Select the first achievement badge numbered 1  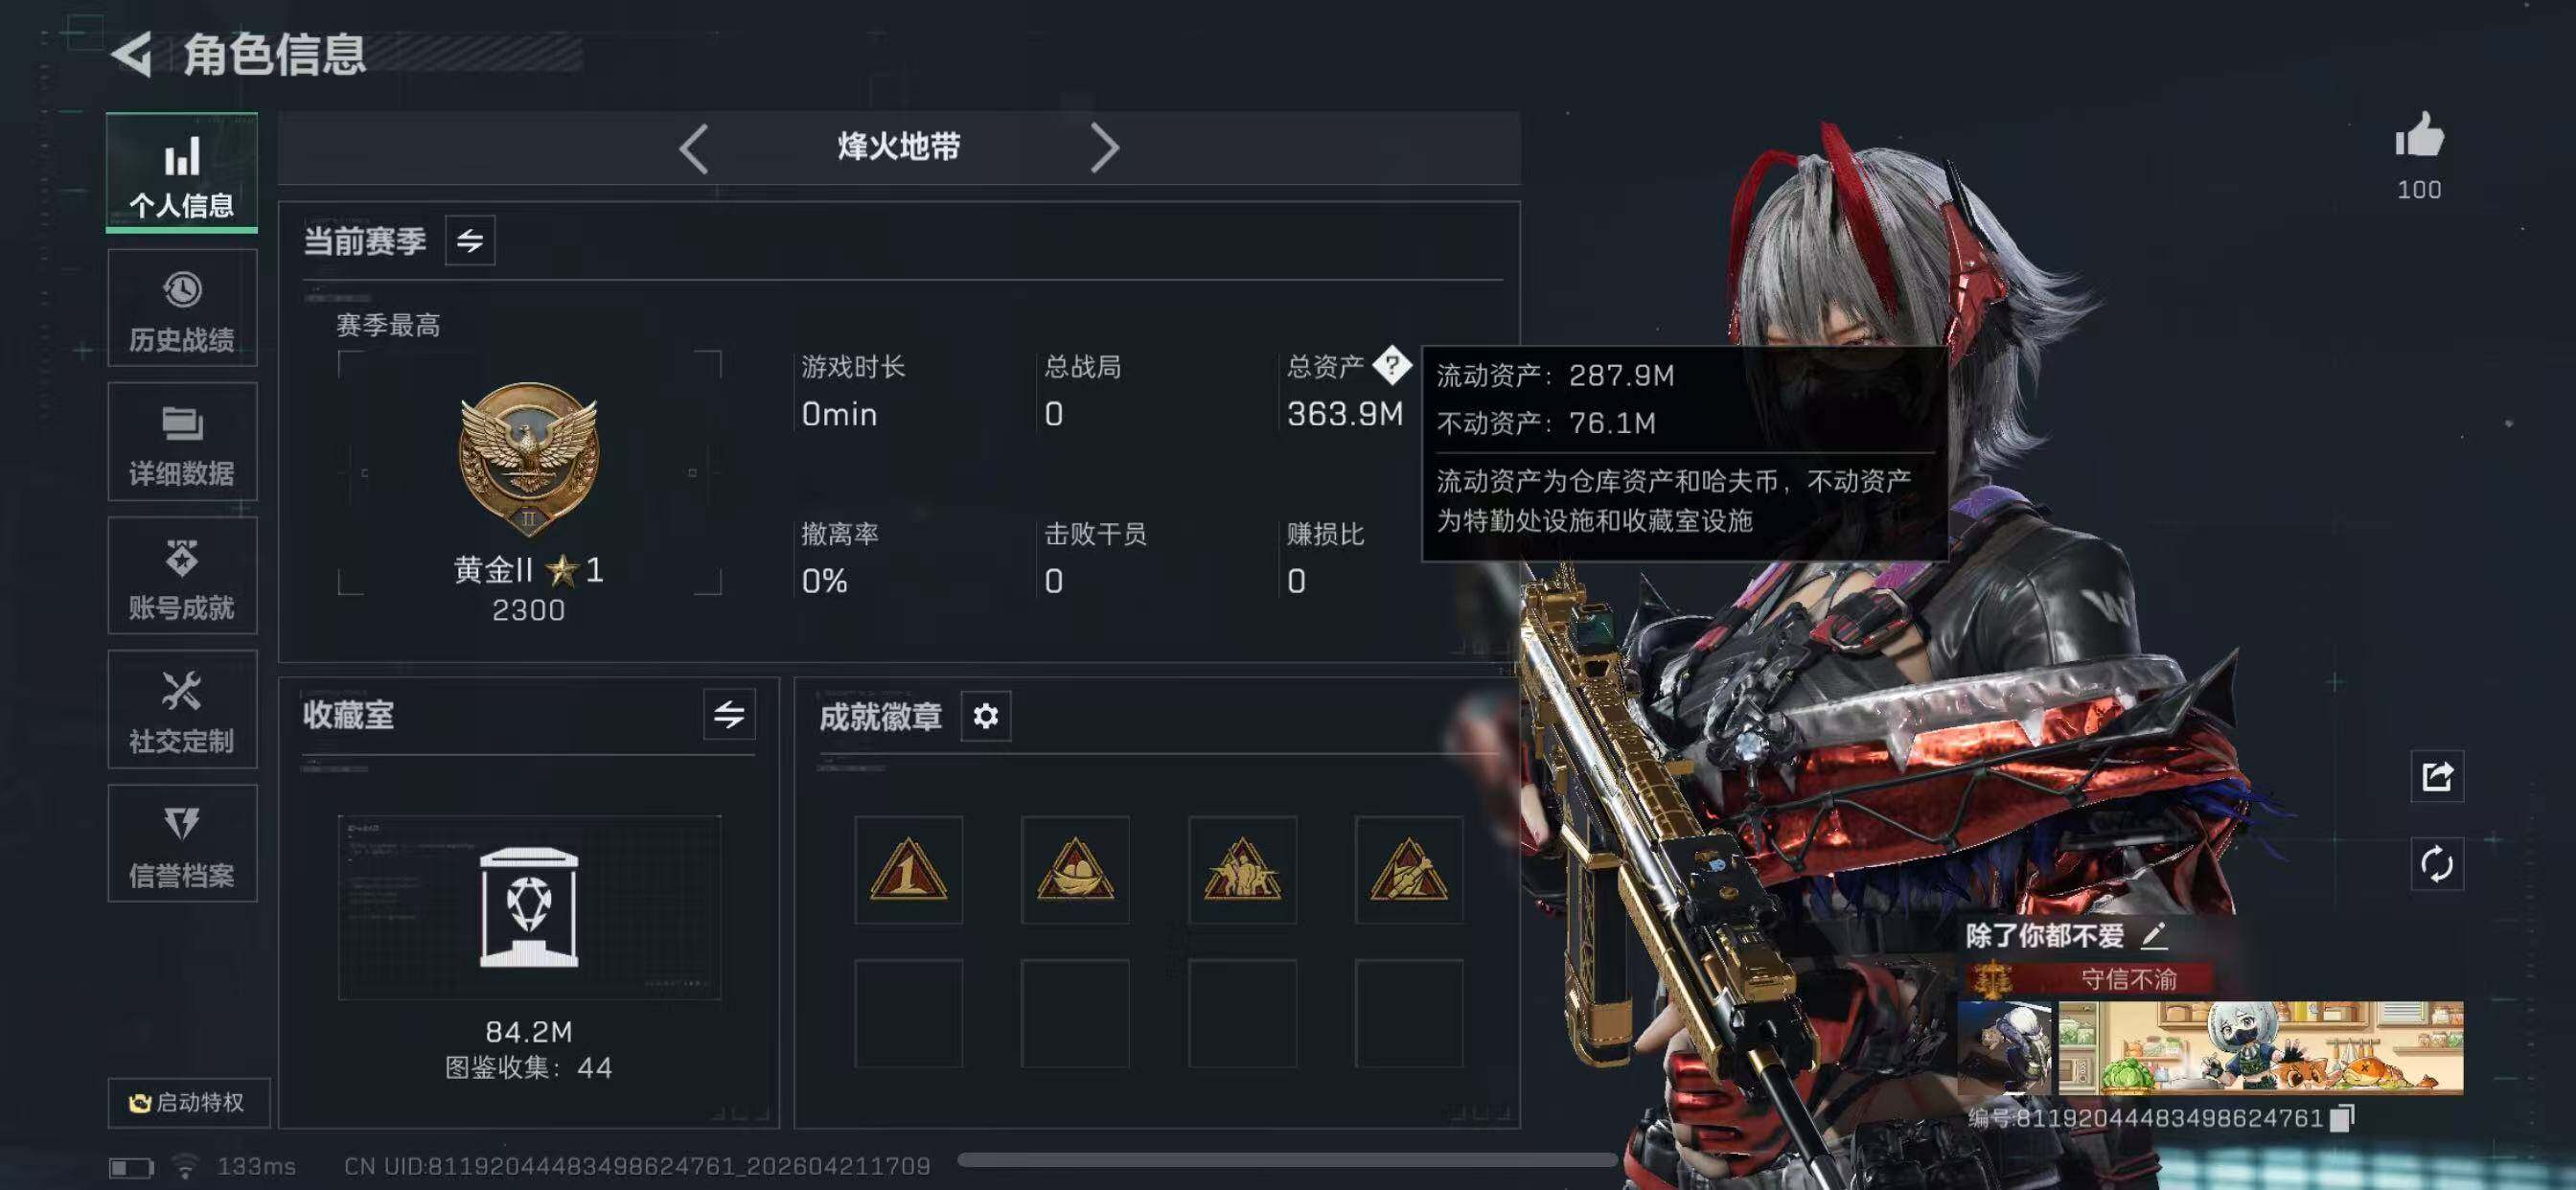908,870
